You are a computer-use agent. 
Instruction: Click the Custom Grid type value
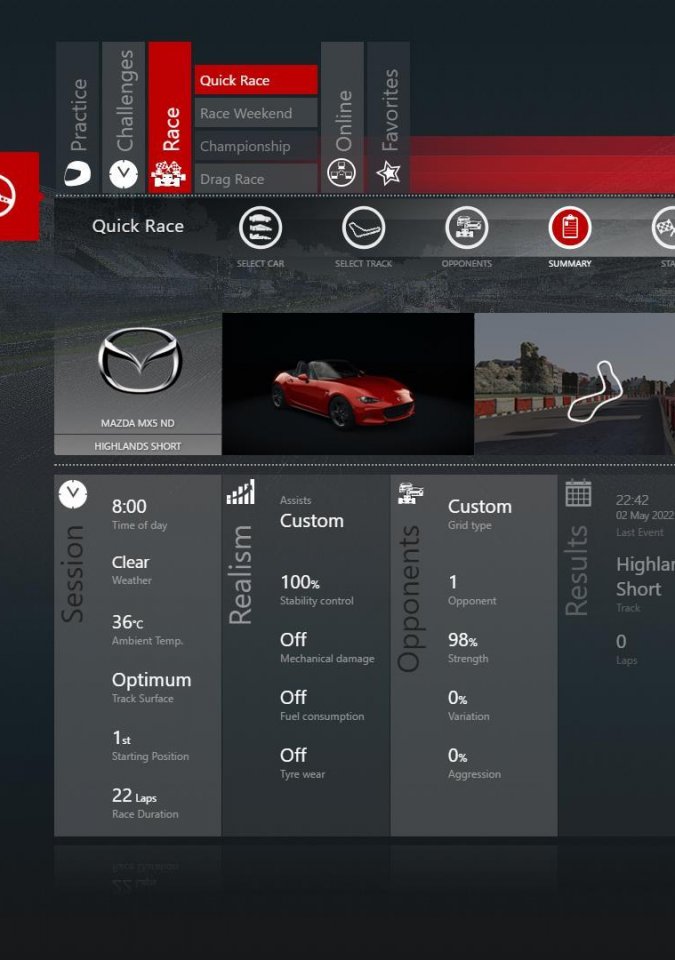point(480,507)
